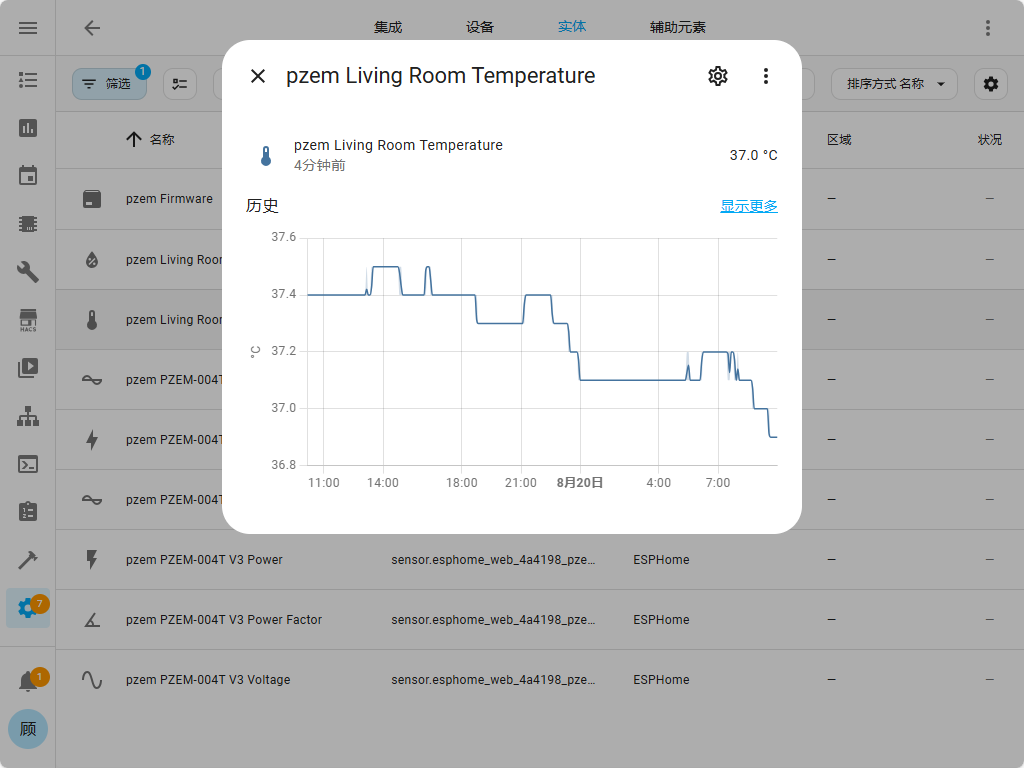Open notifications bell in sidebar
Screen dimensions: 1024x768
coord(28,682)
